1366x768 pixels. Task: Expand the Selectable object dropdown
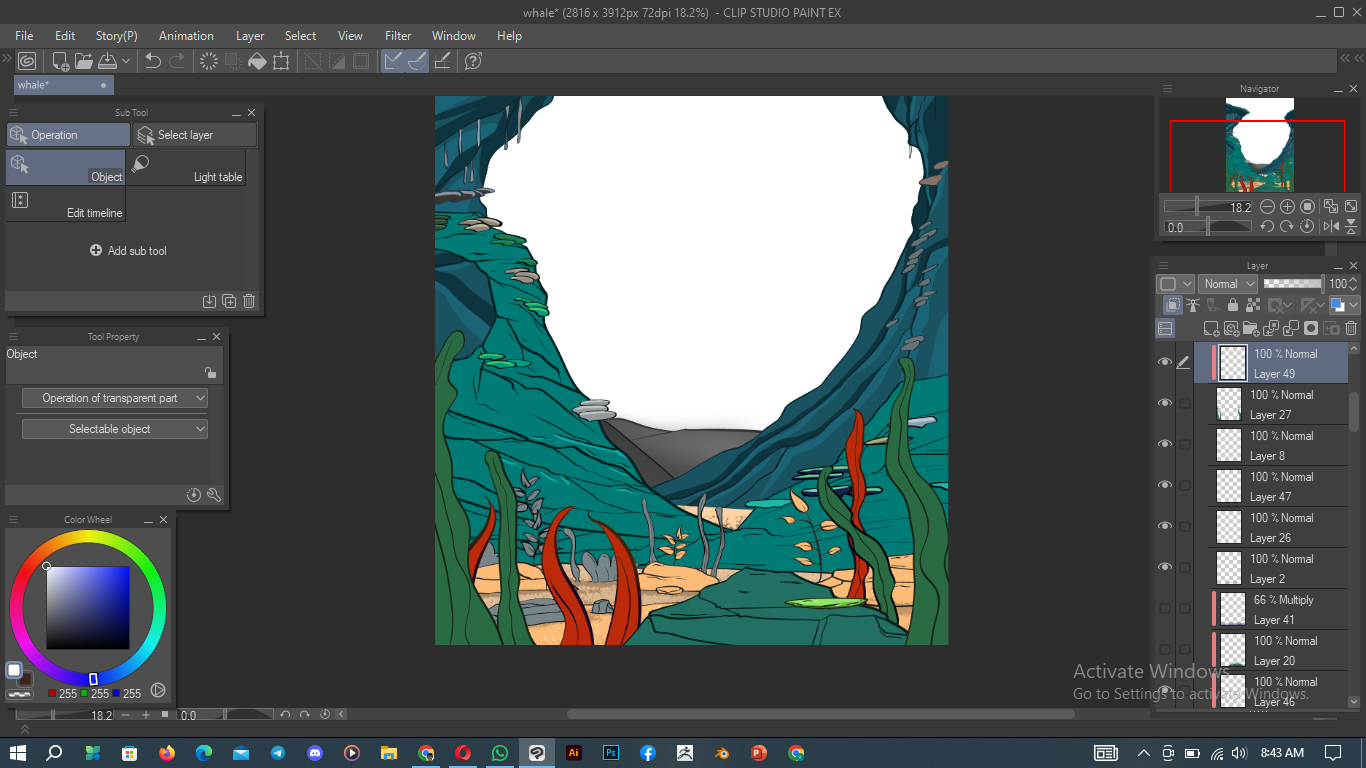pos(115,429)
